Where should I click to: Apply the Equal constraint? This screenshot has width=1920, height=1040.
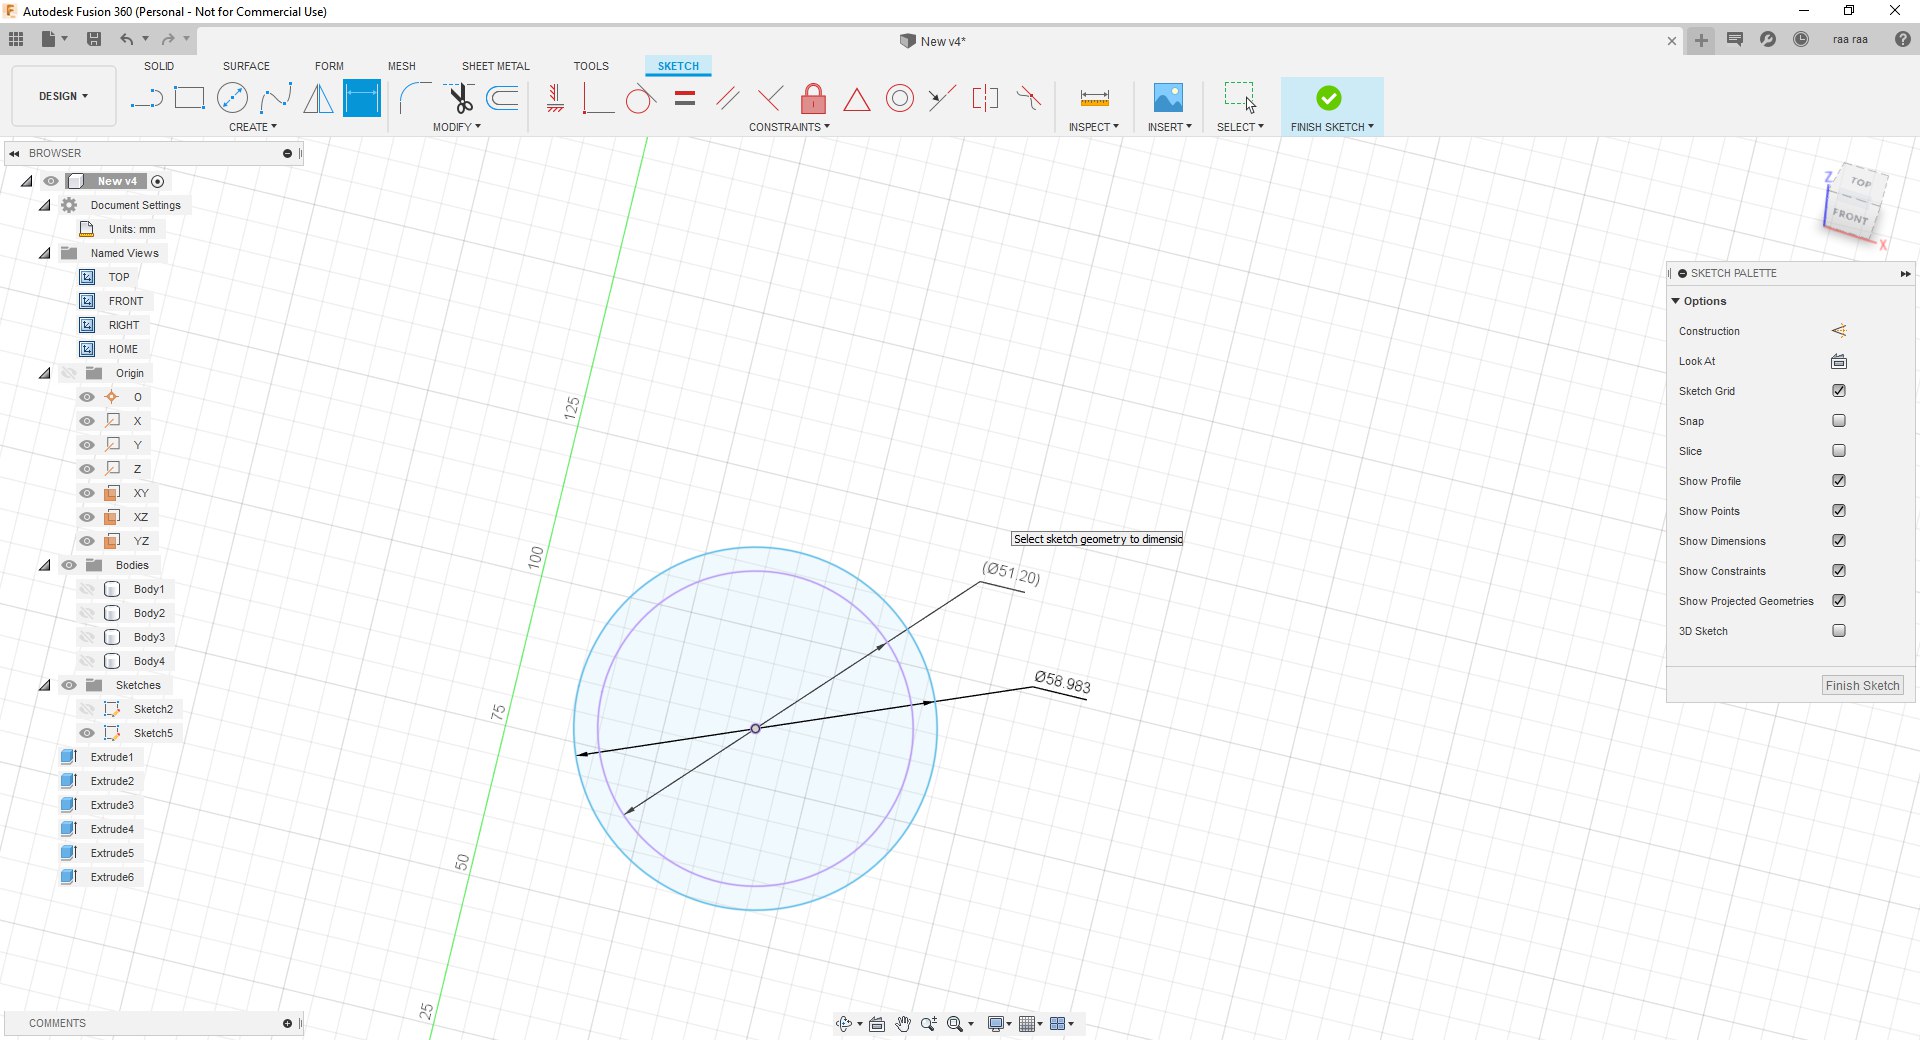coord(685,98)
